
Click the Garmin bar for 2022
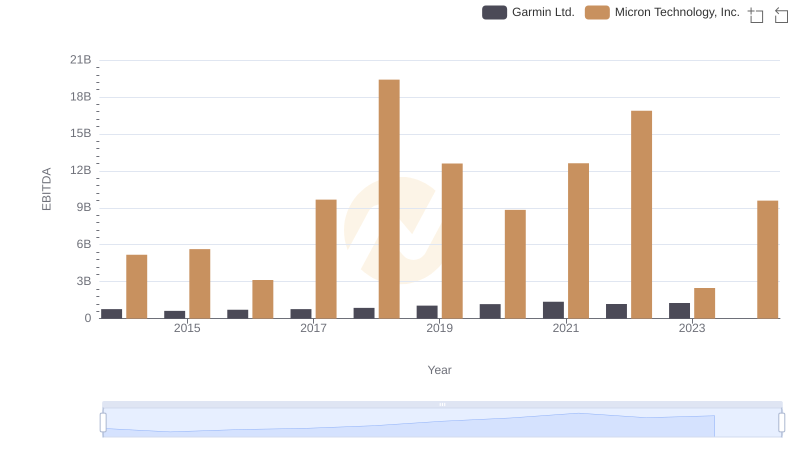(x=616, y=311)
